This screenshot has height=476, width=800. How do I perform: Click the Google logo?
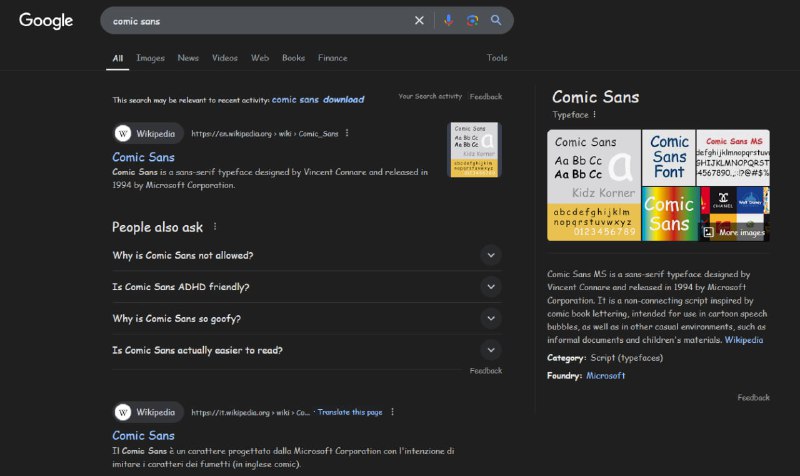[46, 20]
